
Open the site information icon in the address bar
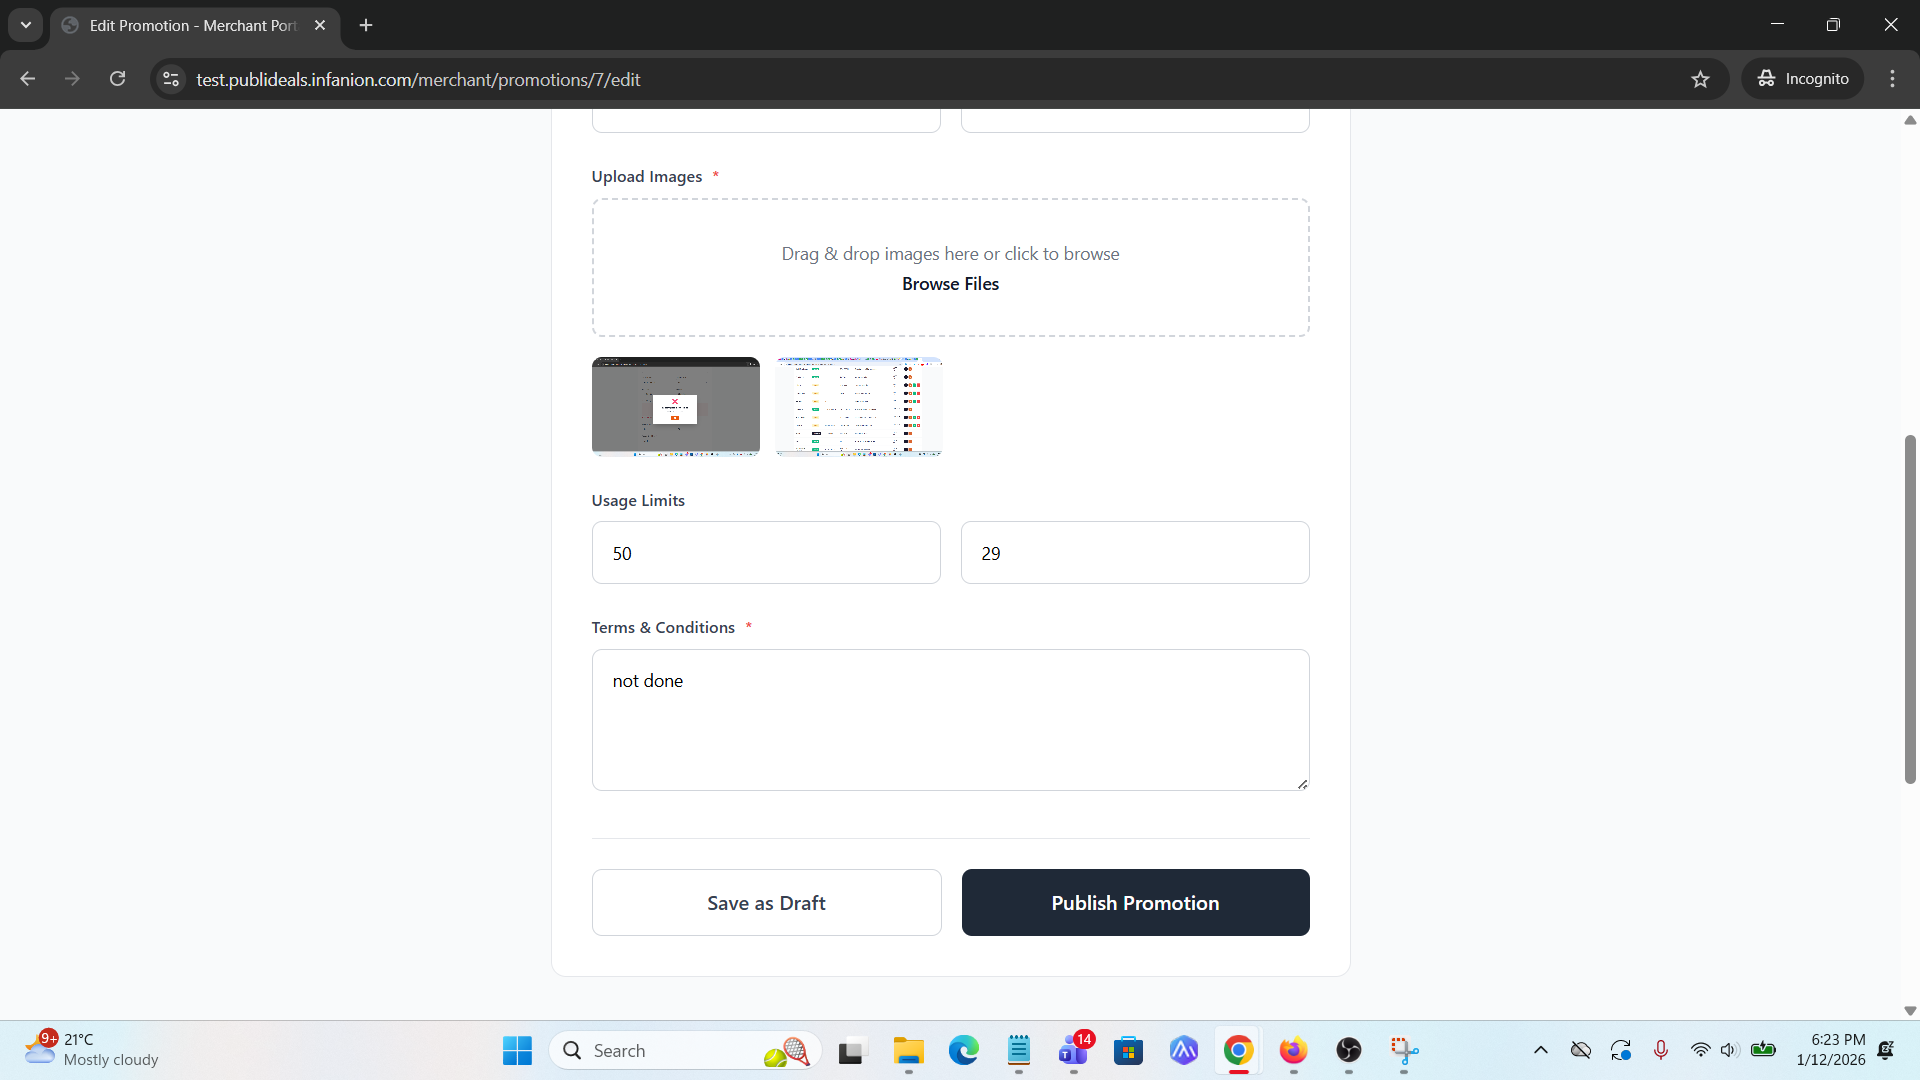point(171,79)
